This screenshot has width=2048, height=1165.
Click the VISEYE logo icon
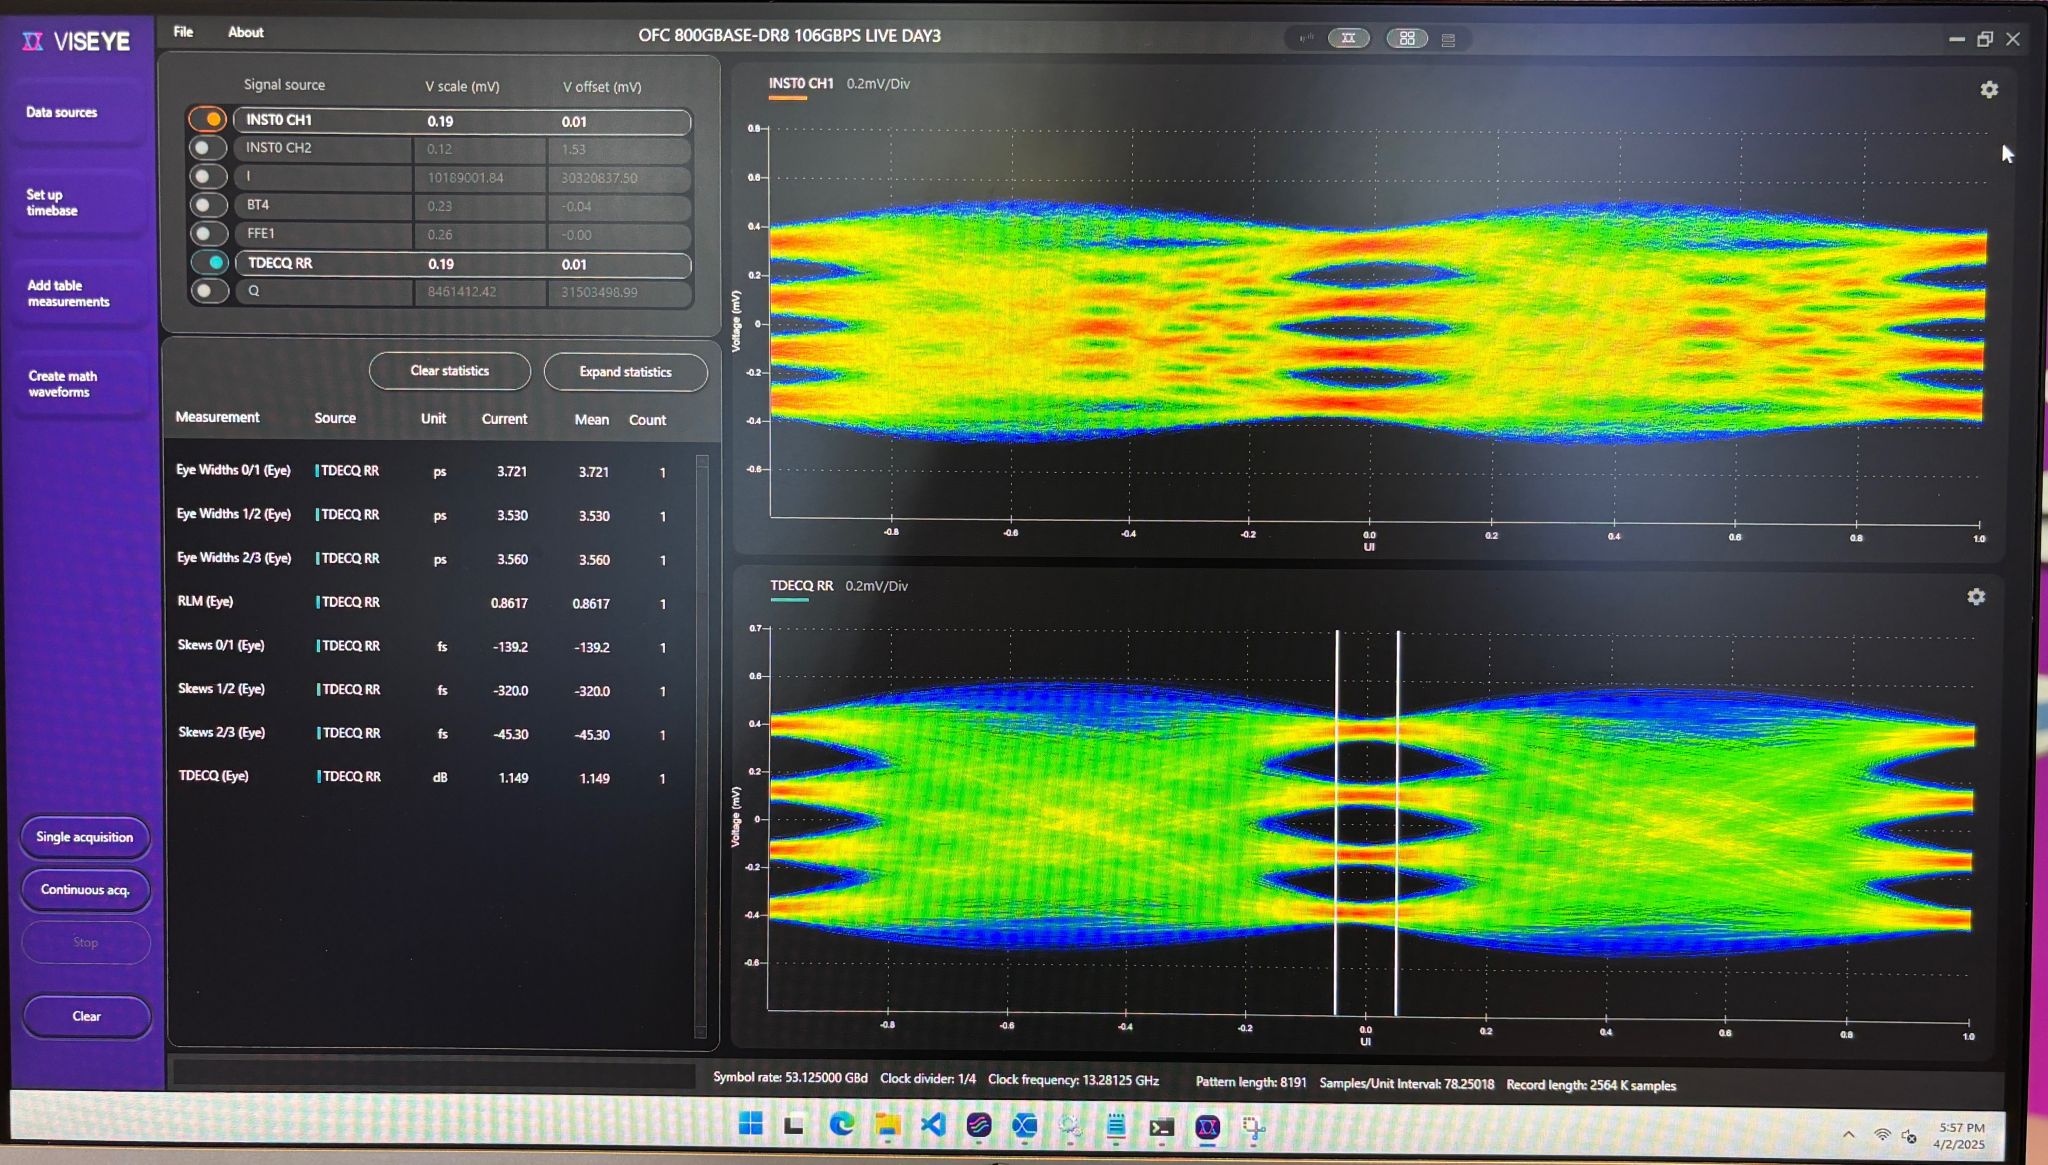click(x=33, y=41)
